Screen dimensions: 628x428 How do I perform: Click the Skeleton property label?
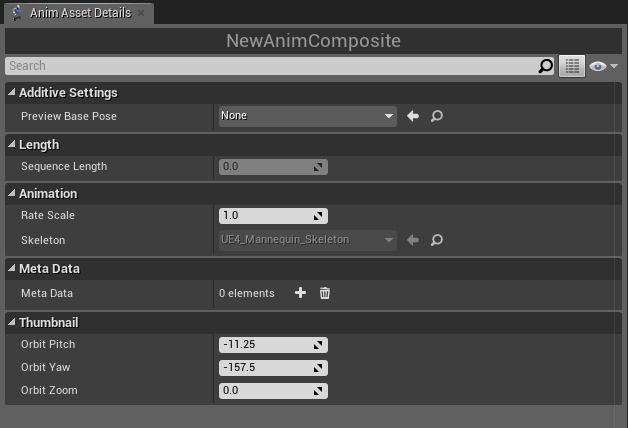(43, 240)
